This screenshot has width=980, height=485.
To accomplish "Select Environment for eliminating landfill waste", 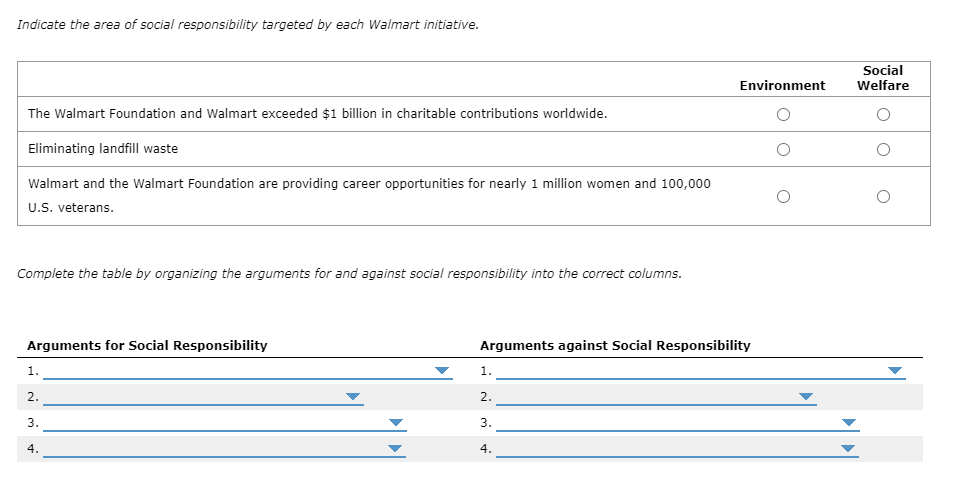I will pos(782,149).
